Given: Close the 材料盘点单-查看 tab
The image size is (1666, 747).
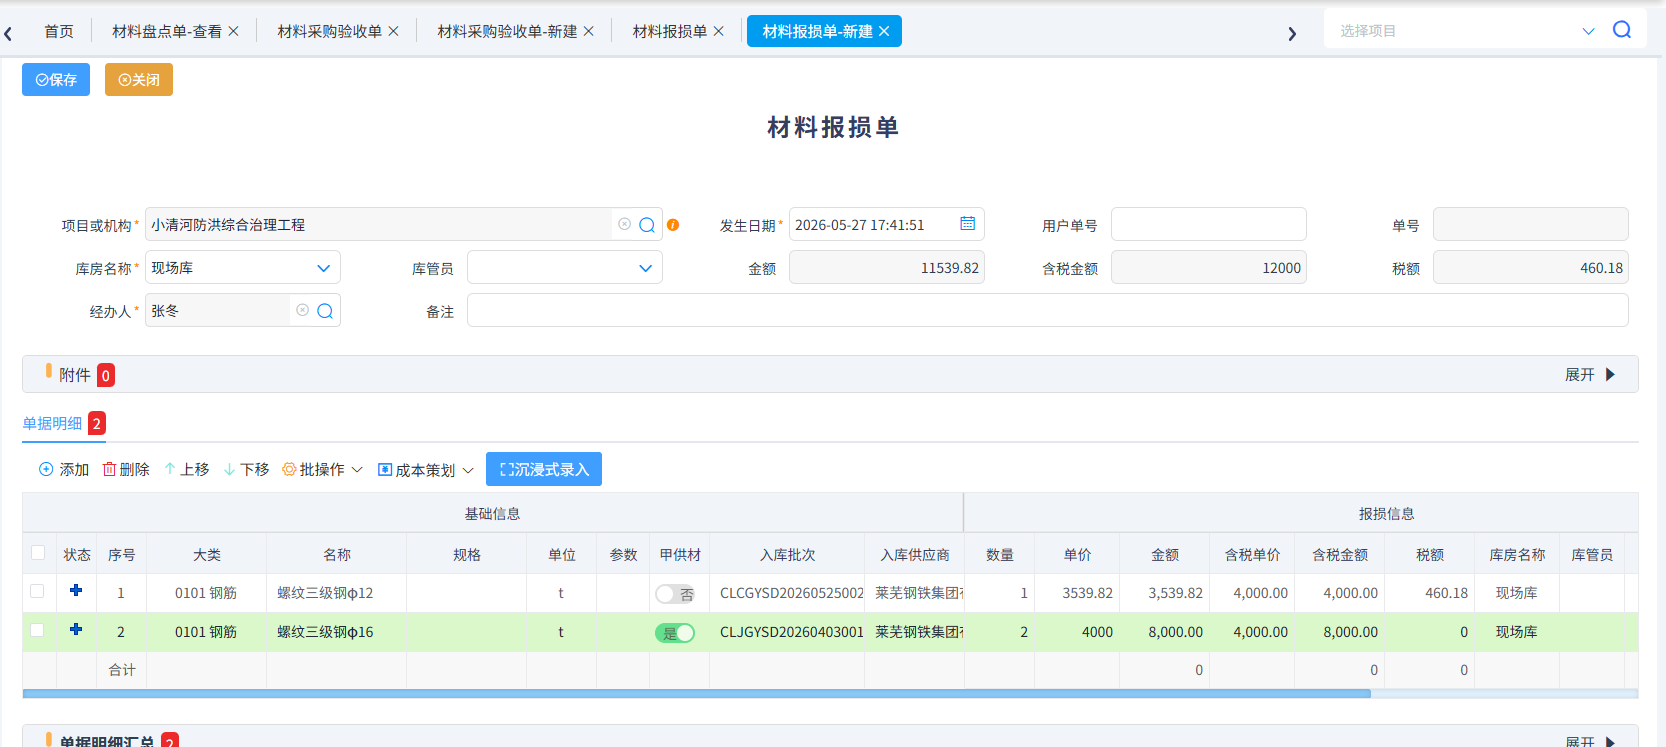Looking at the screenshot, I should click(x=233, y=31).
